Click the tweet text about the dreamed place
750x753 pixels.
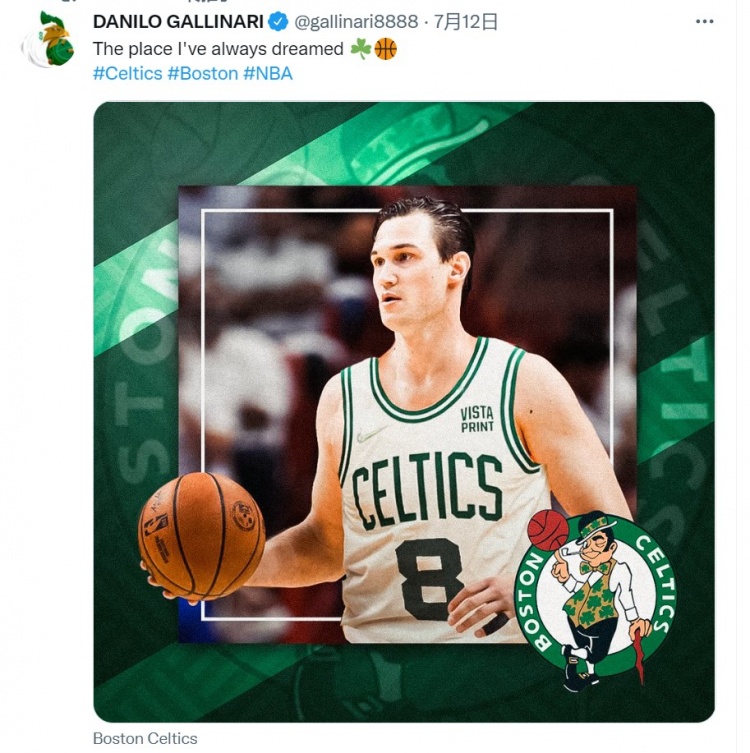point(217,48)
